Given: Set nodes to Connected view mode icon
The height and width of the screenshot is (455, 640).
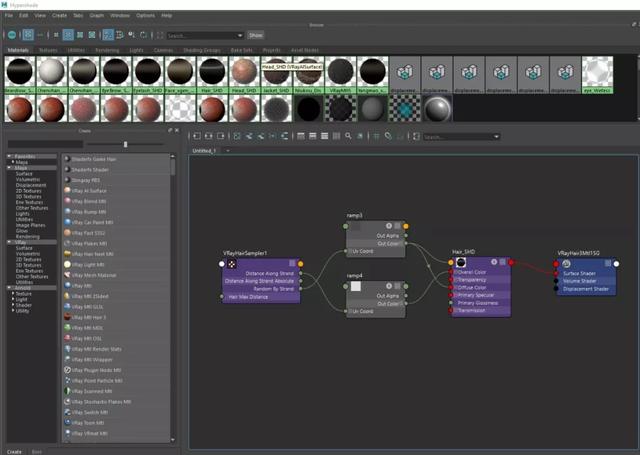Looking at the screenshot, I should pyautogui.click(x=313, y=136).
